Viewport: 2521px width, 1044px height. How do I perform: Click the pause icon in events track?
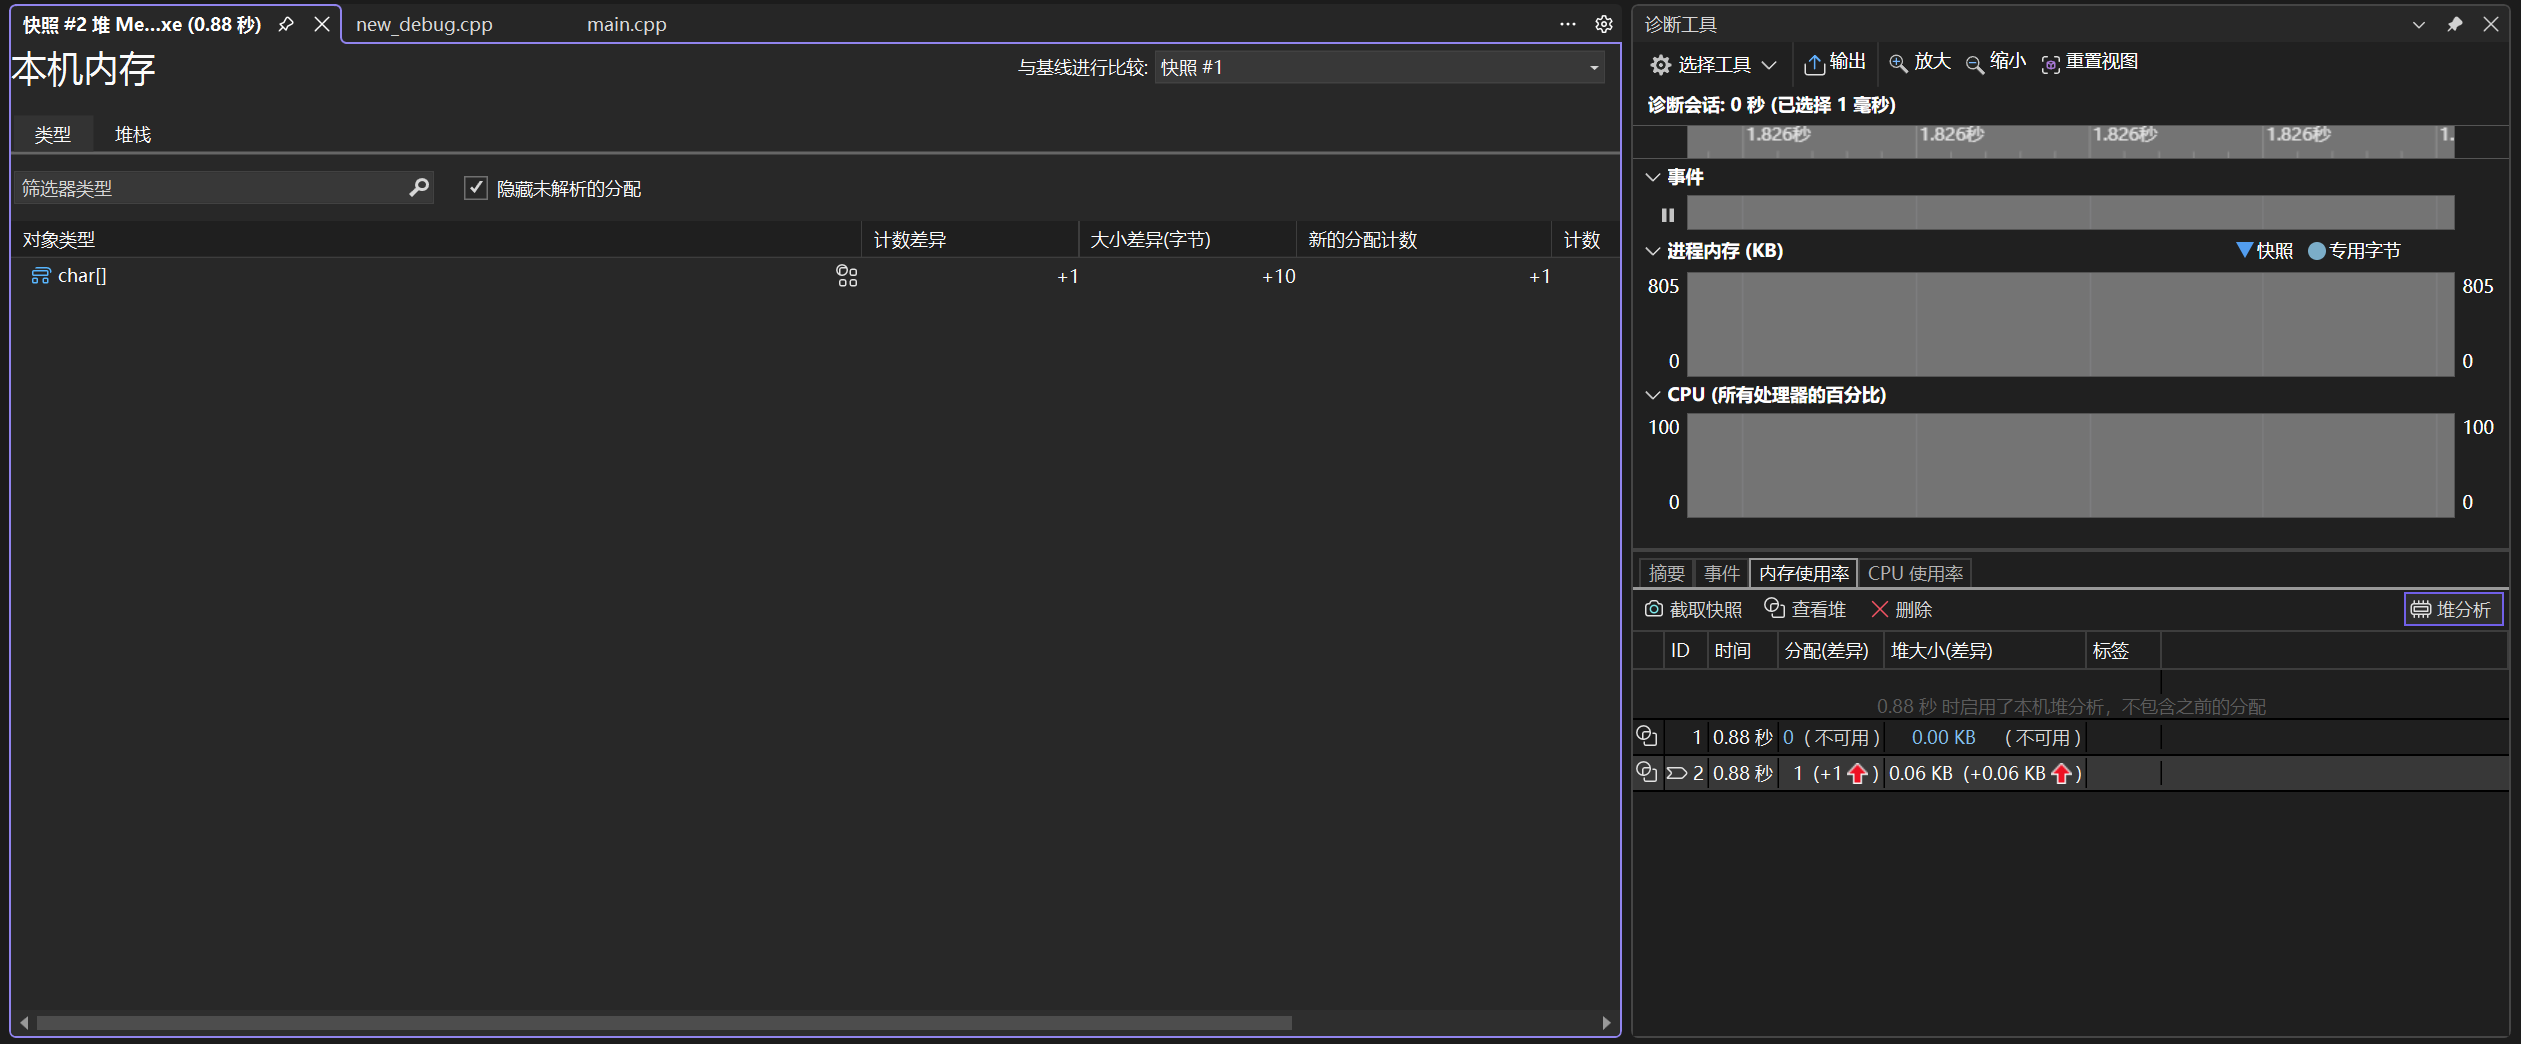(1667, 214)
